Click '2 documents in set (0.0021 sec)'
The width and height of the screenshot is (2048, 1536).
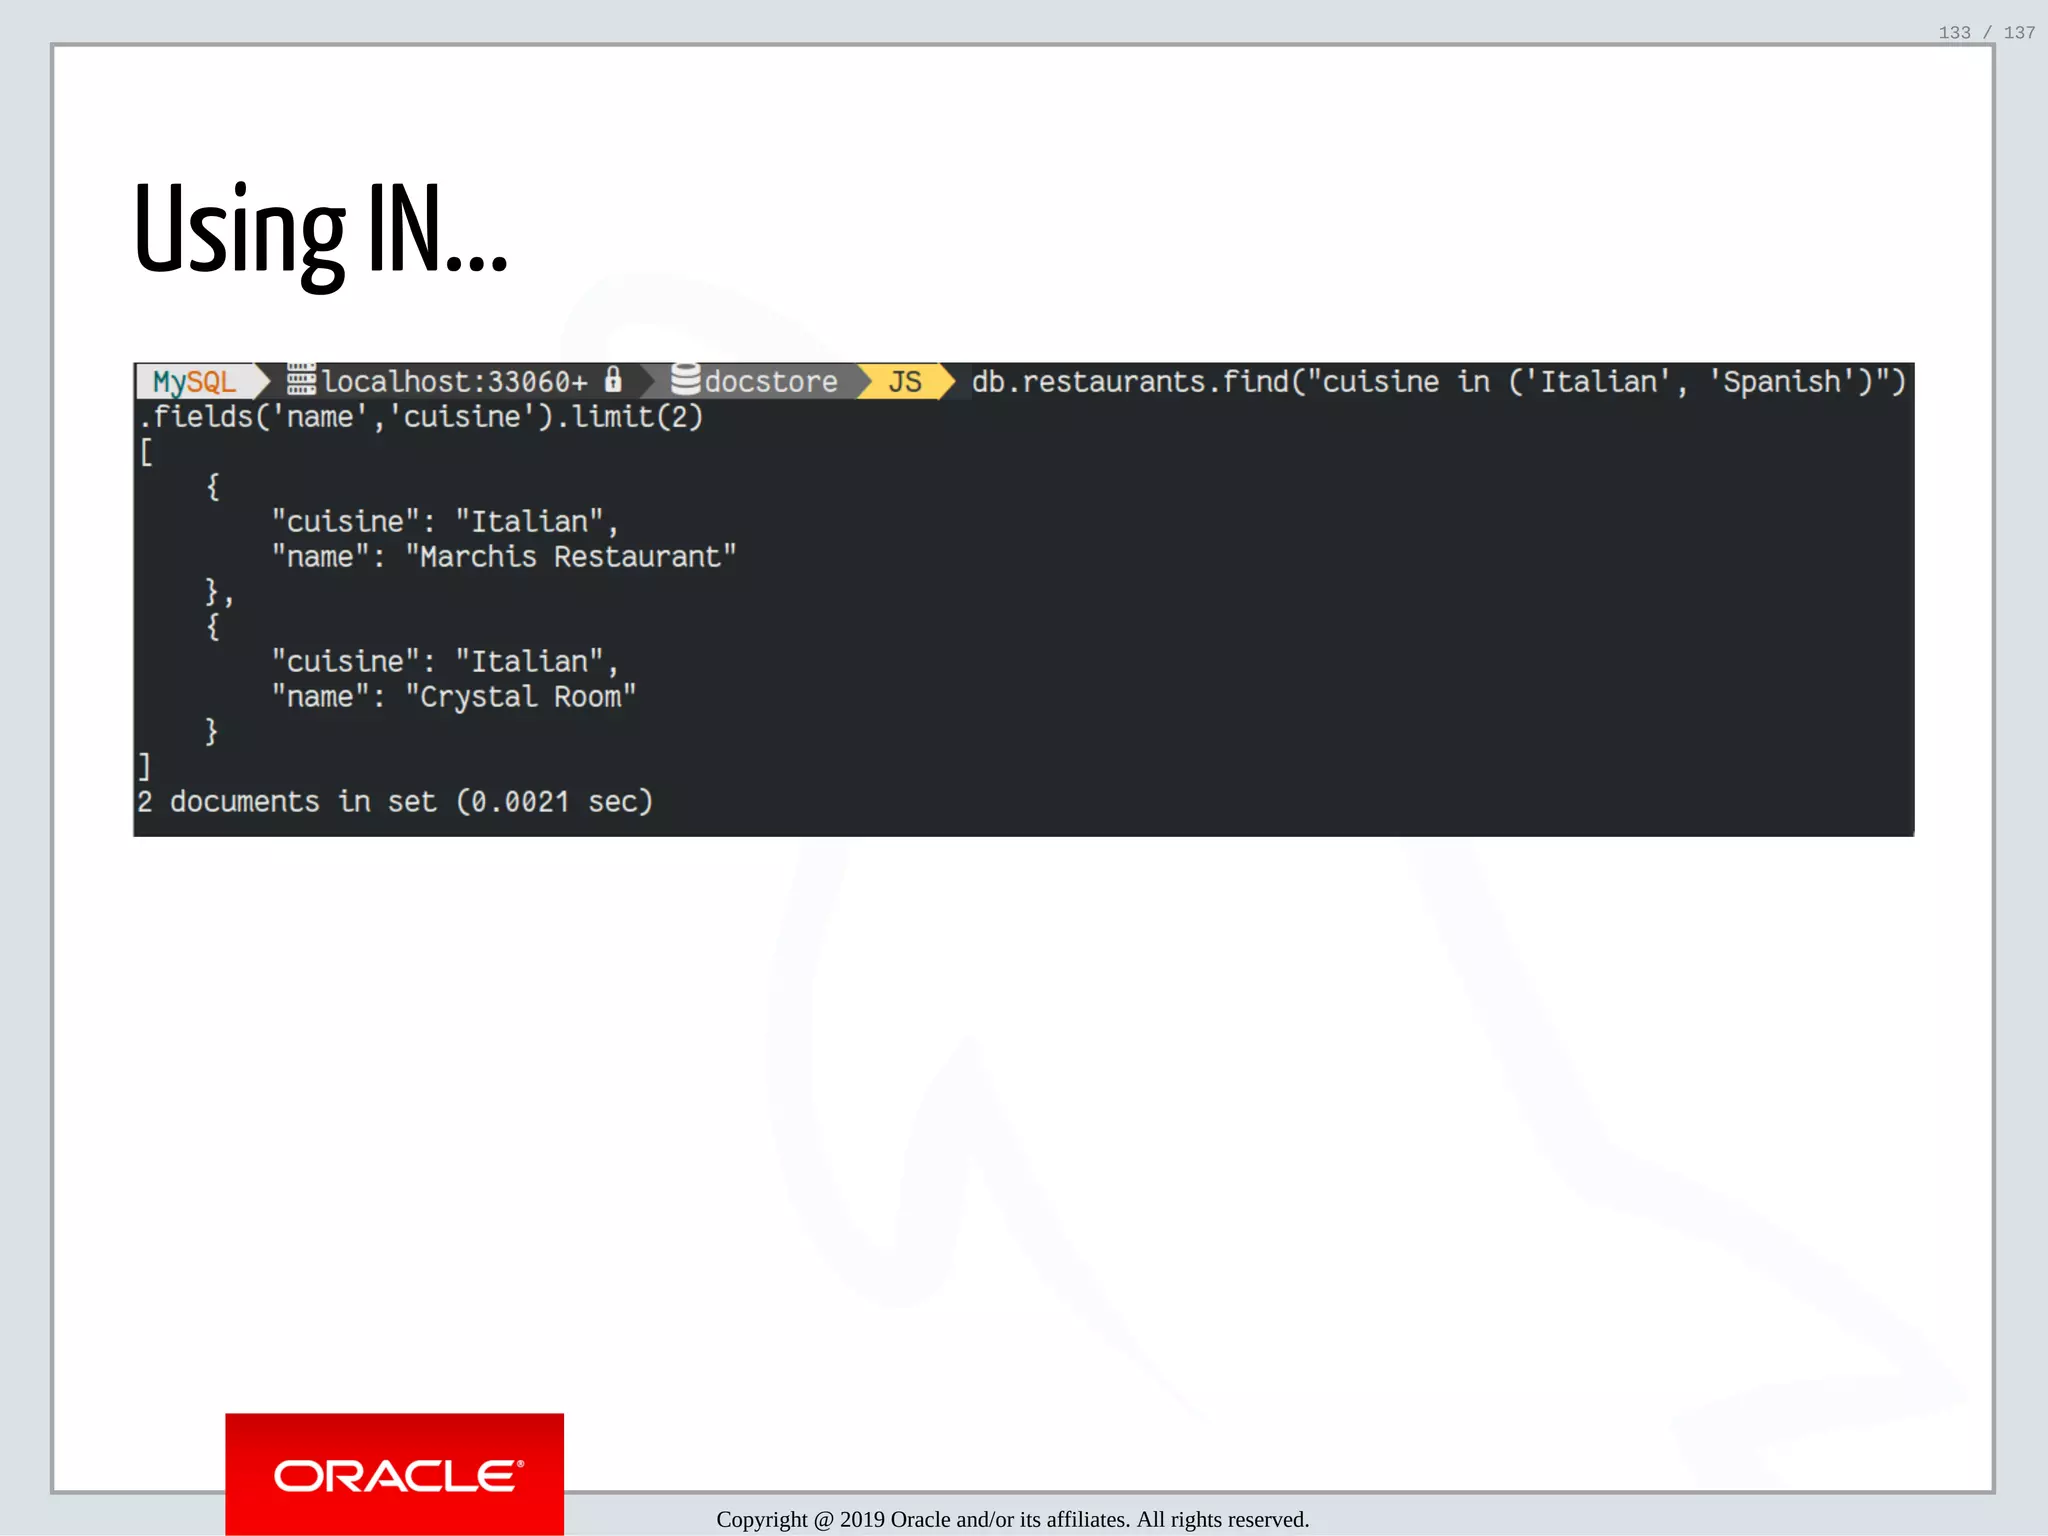[x=395, y=802]
